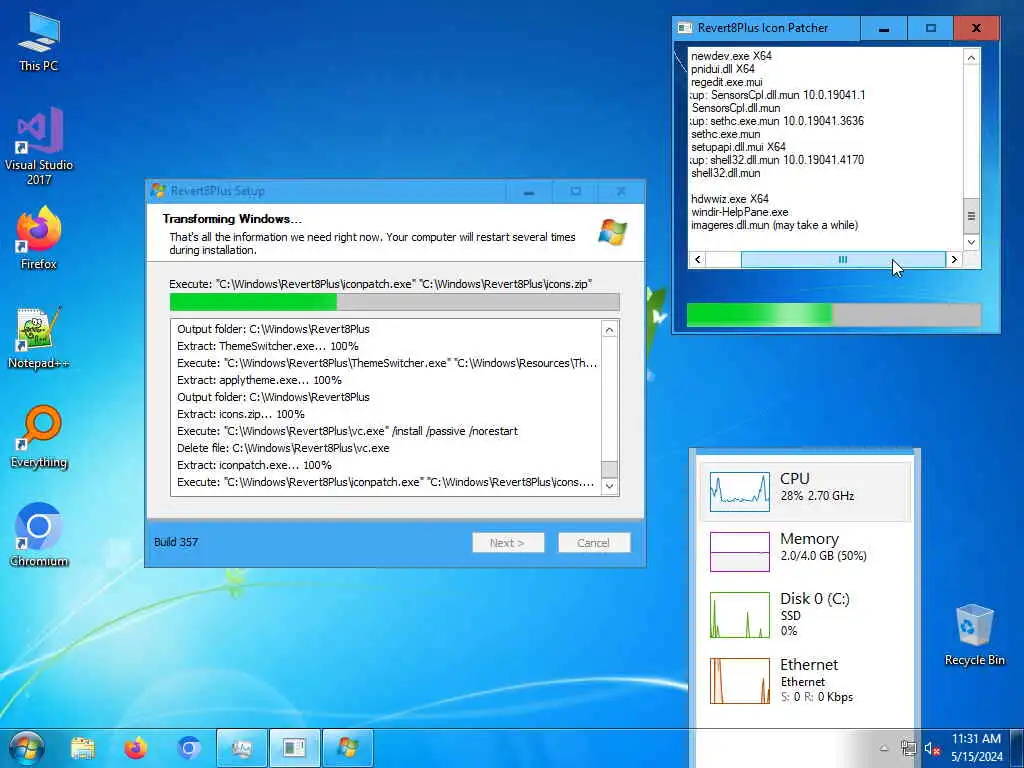Select log line "Extract: ThemeSwitcher.exe... 100%"

pyautogui.click(x=268, y=346)
